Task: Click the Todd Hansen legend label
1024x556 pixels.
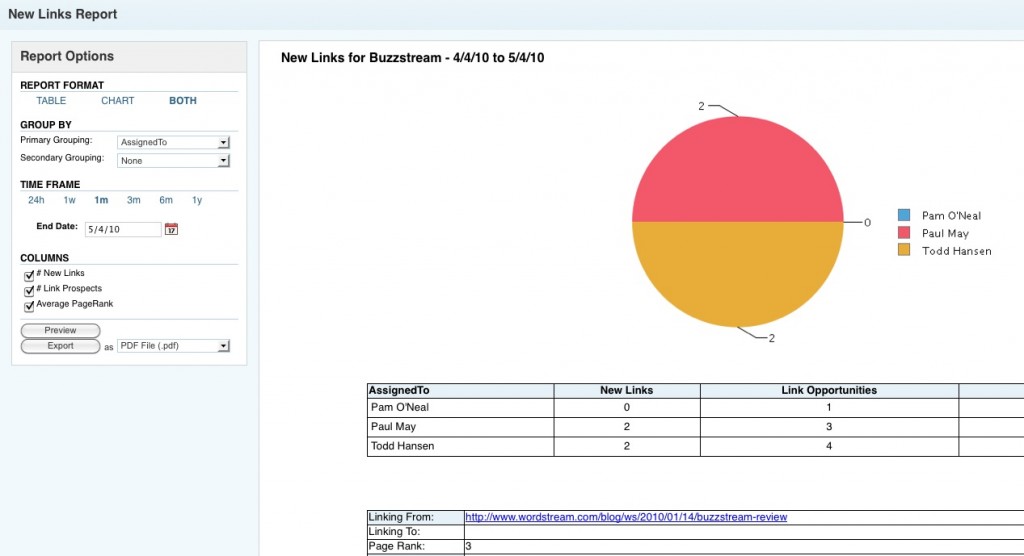Action: (x=957, y=251)
